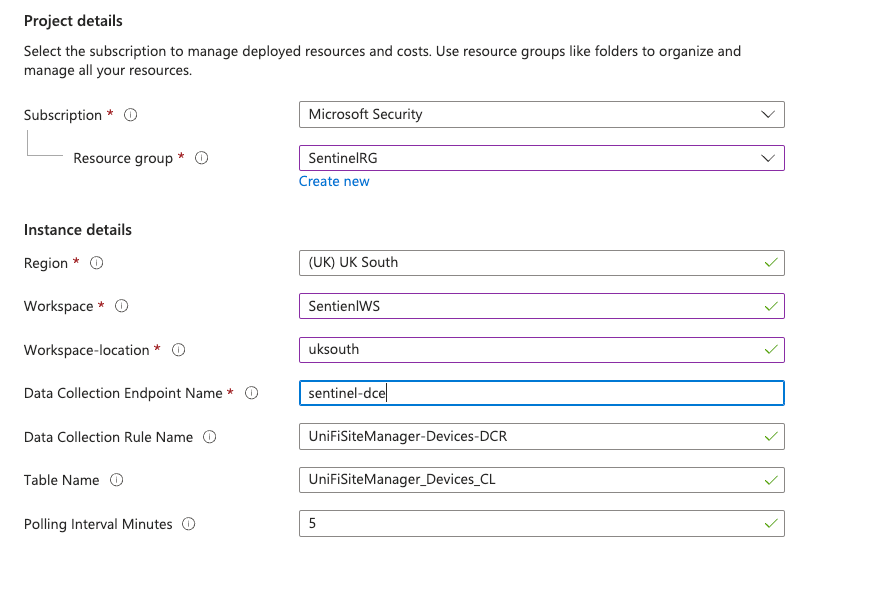Click Data Collection Endpoint Name info icon
Screen dimensions: 870x599
click(251, 393)
